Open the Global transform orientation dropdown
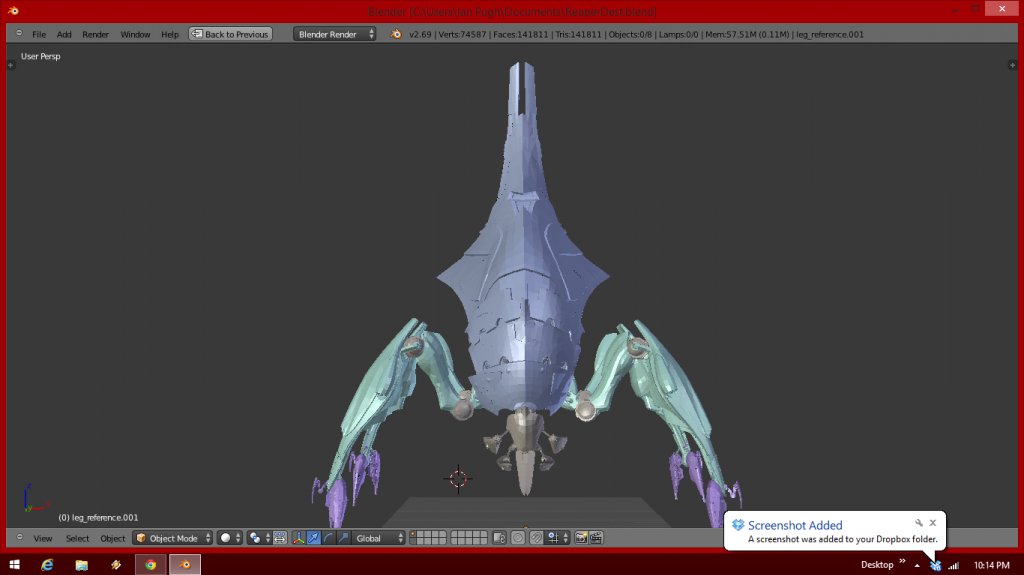 pos(379,538)
